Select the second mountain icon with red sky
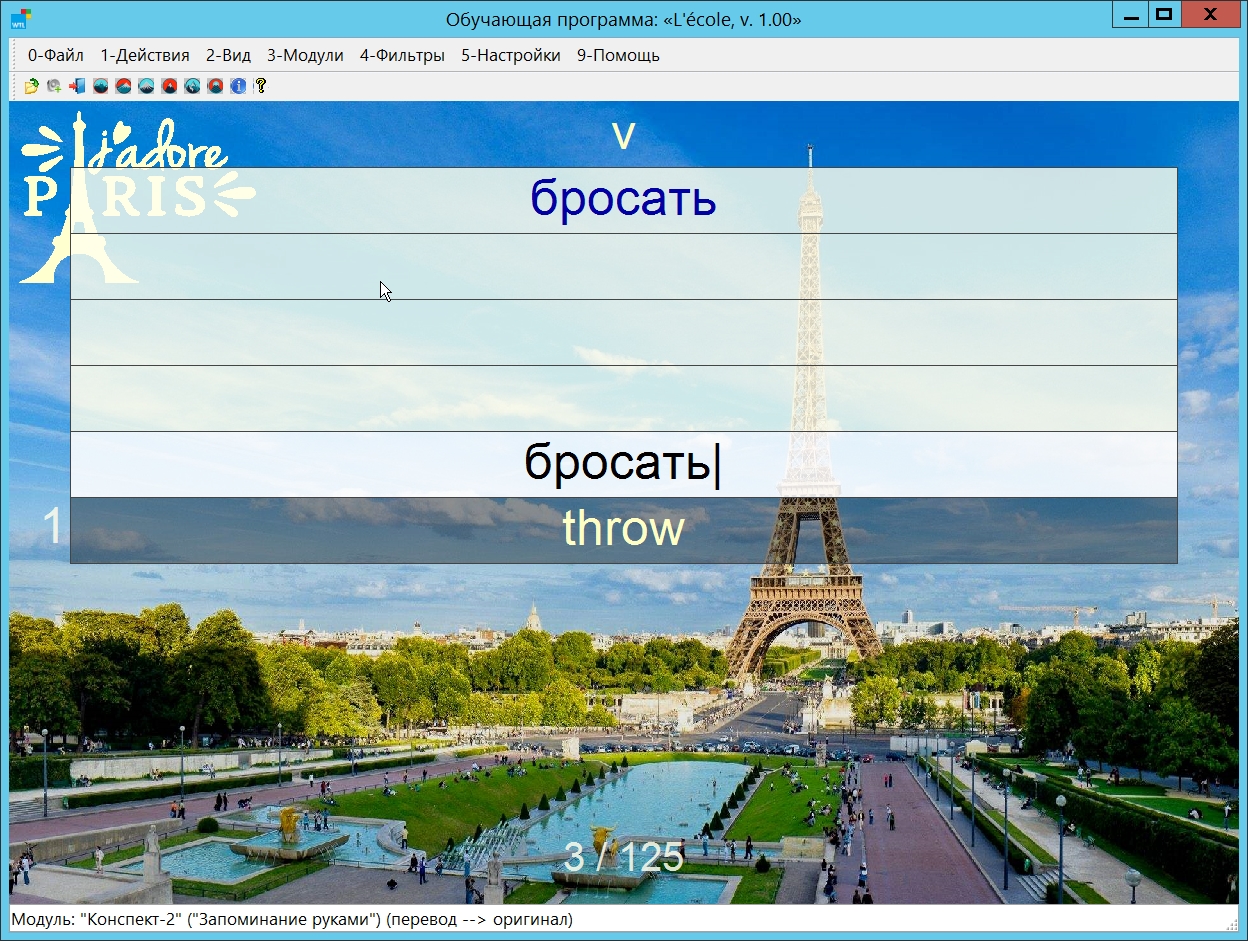Screen dimensions: 1248x941 [x=123, y=86]
